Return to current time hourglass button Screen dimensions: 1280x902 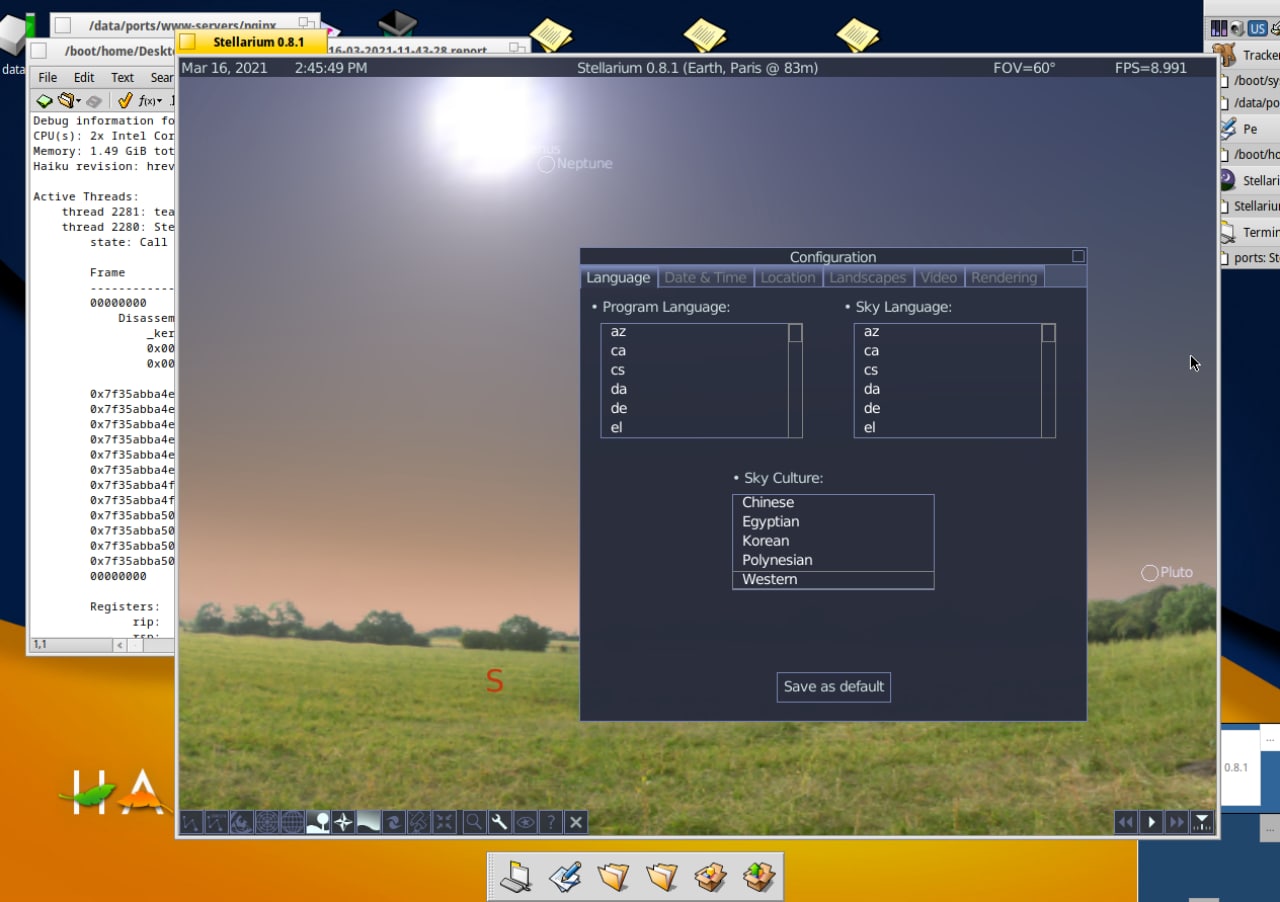(x=1202, y=822)
